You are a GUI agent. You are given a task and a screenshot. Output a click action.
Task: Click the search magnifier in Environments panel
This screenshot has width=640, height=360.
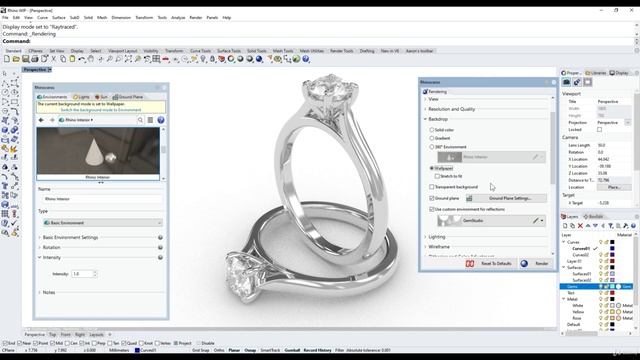point(140,120)
